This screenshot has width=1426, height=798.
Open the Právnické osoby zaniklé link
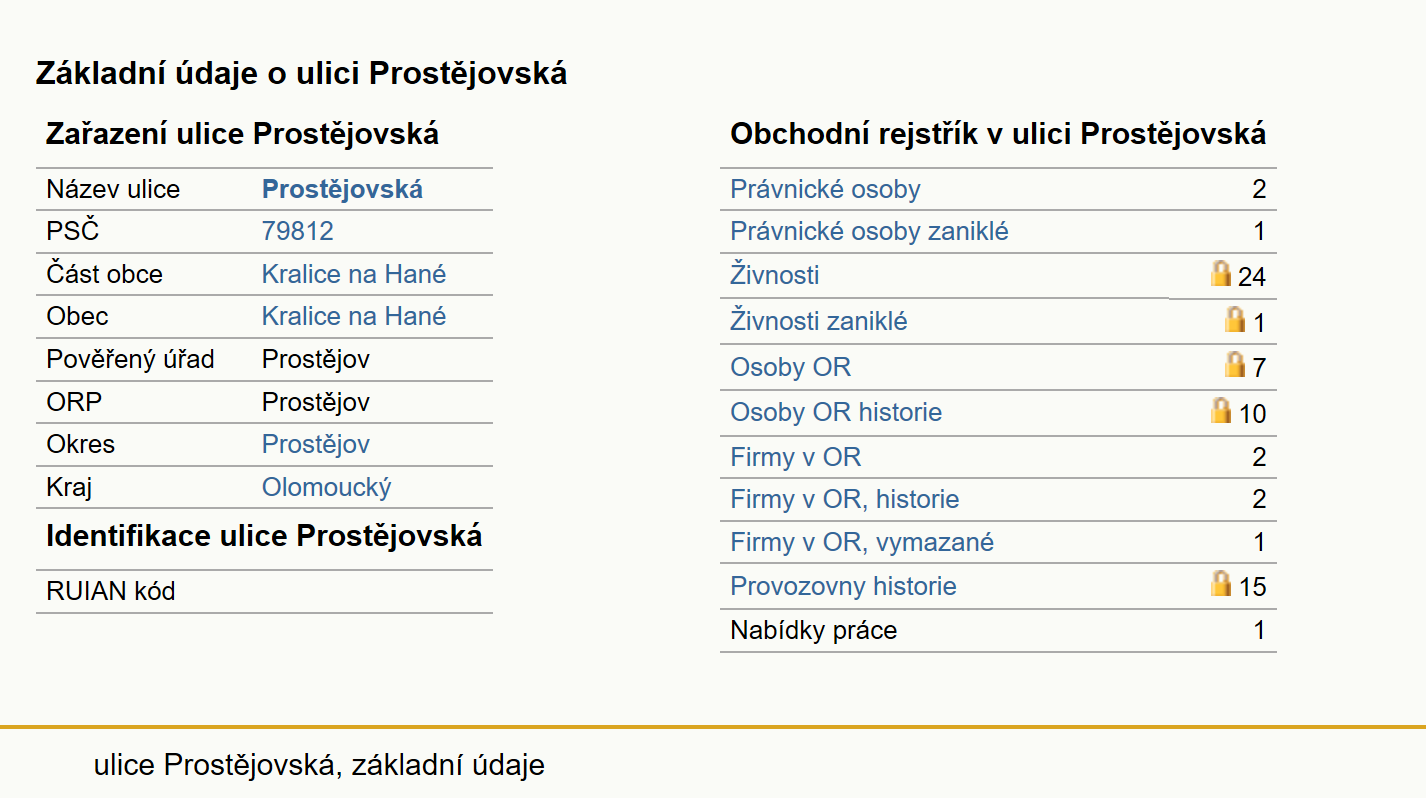tap(869, 231)
